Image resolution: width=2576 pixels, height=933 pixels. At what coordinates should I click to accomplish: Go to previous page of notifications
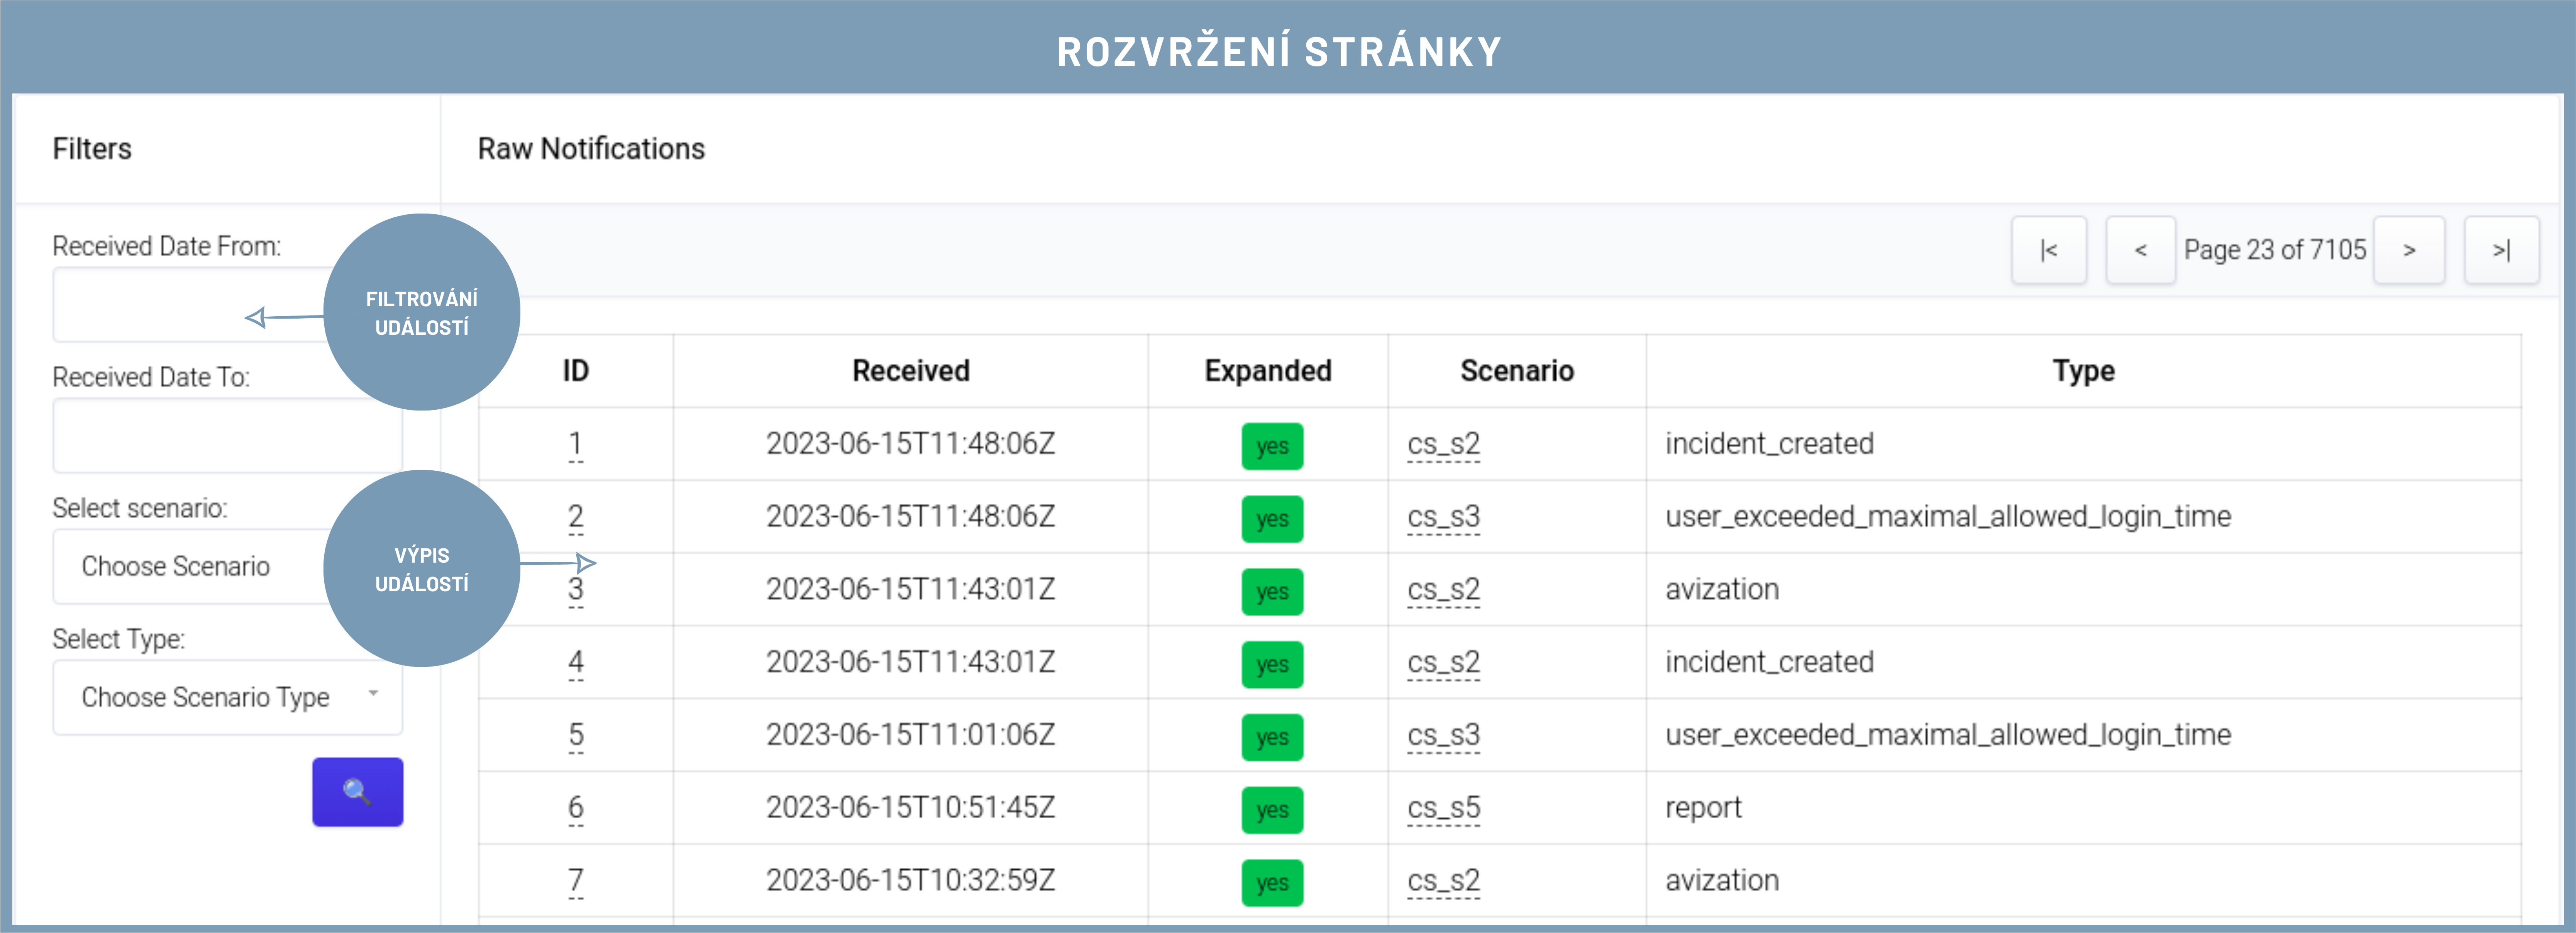point(2140,250)
